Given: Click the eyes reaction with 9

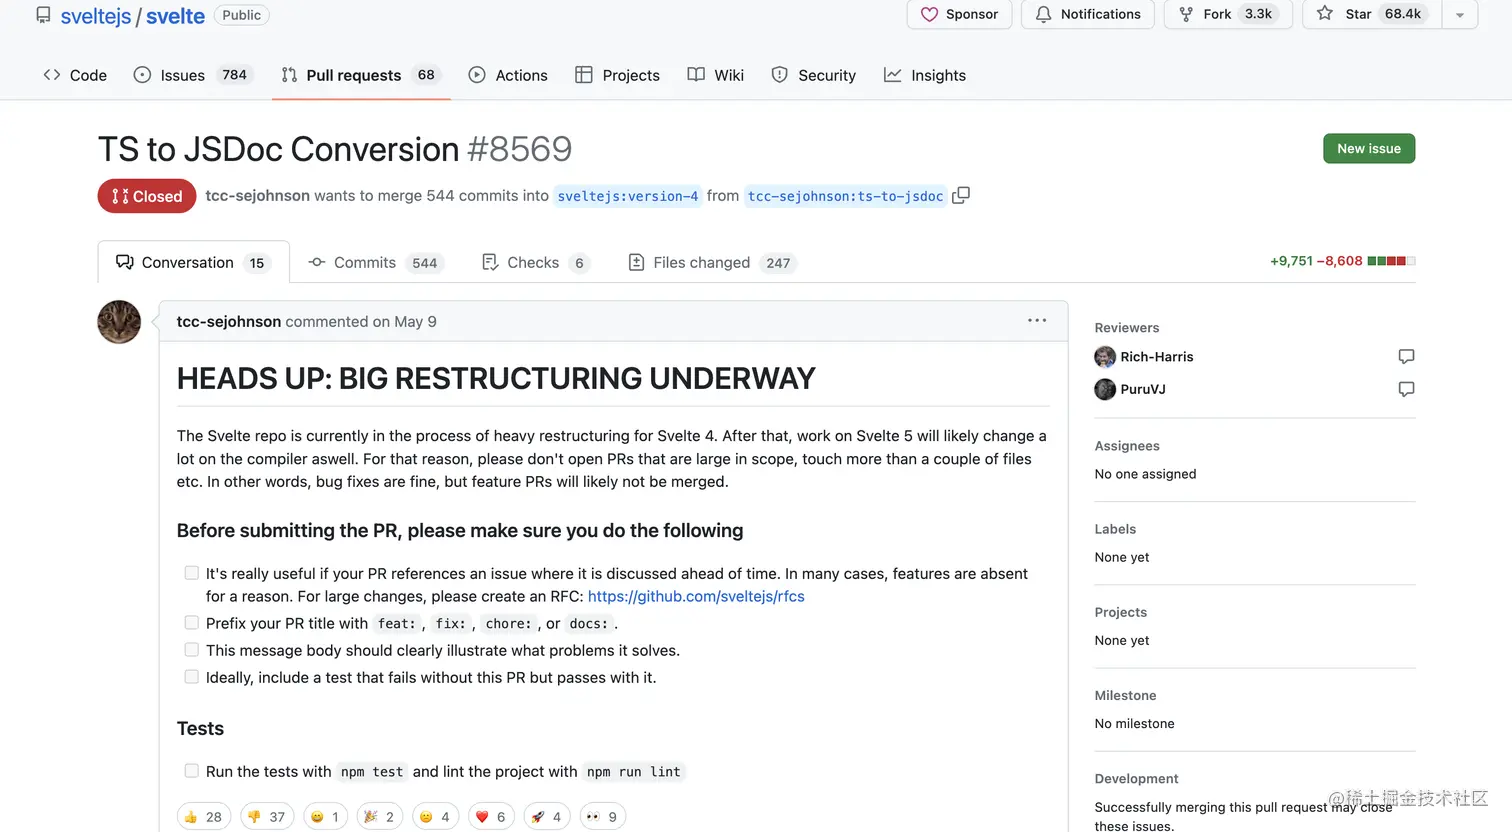Looking at the screenshot, I should (602, 816).
